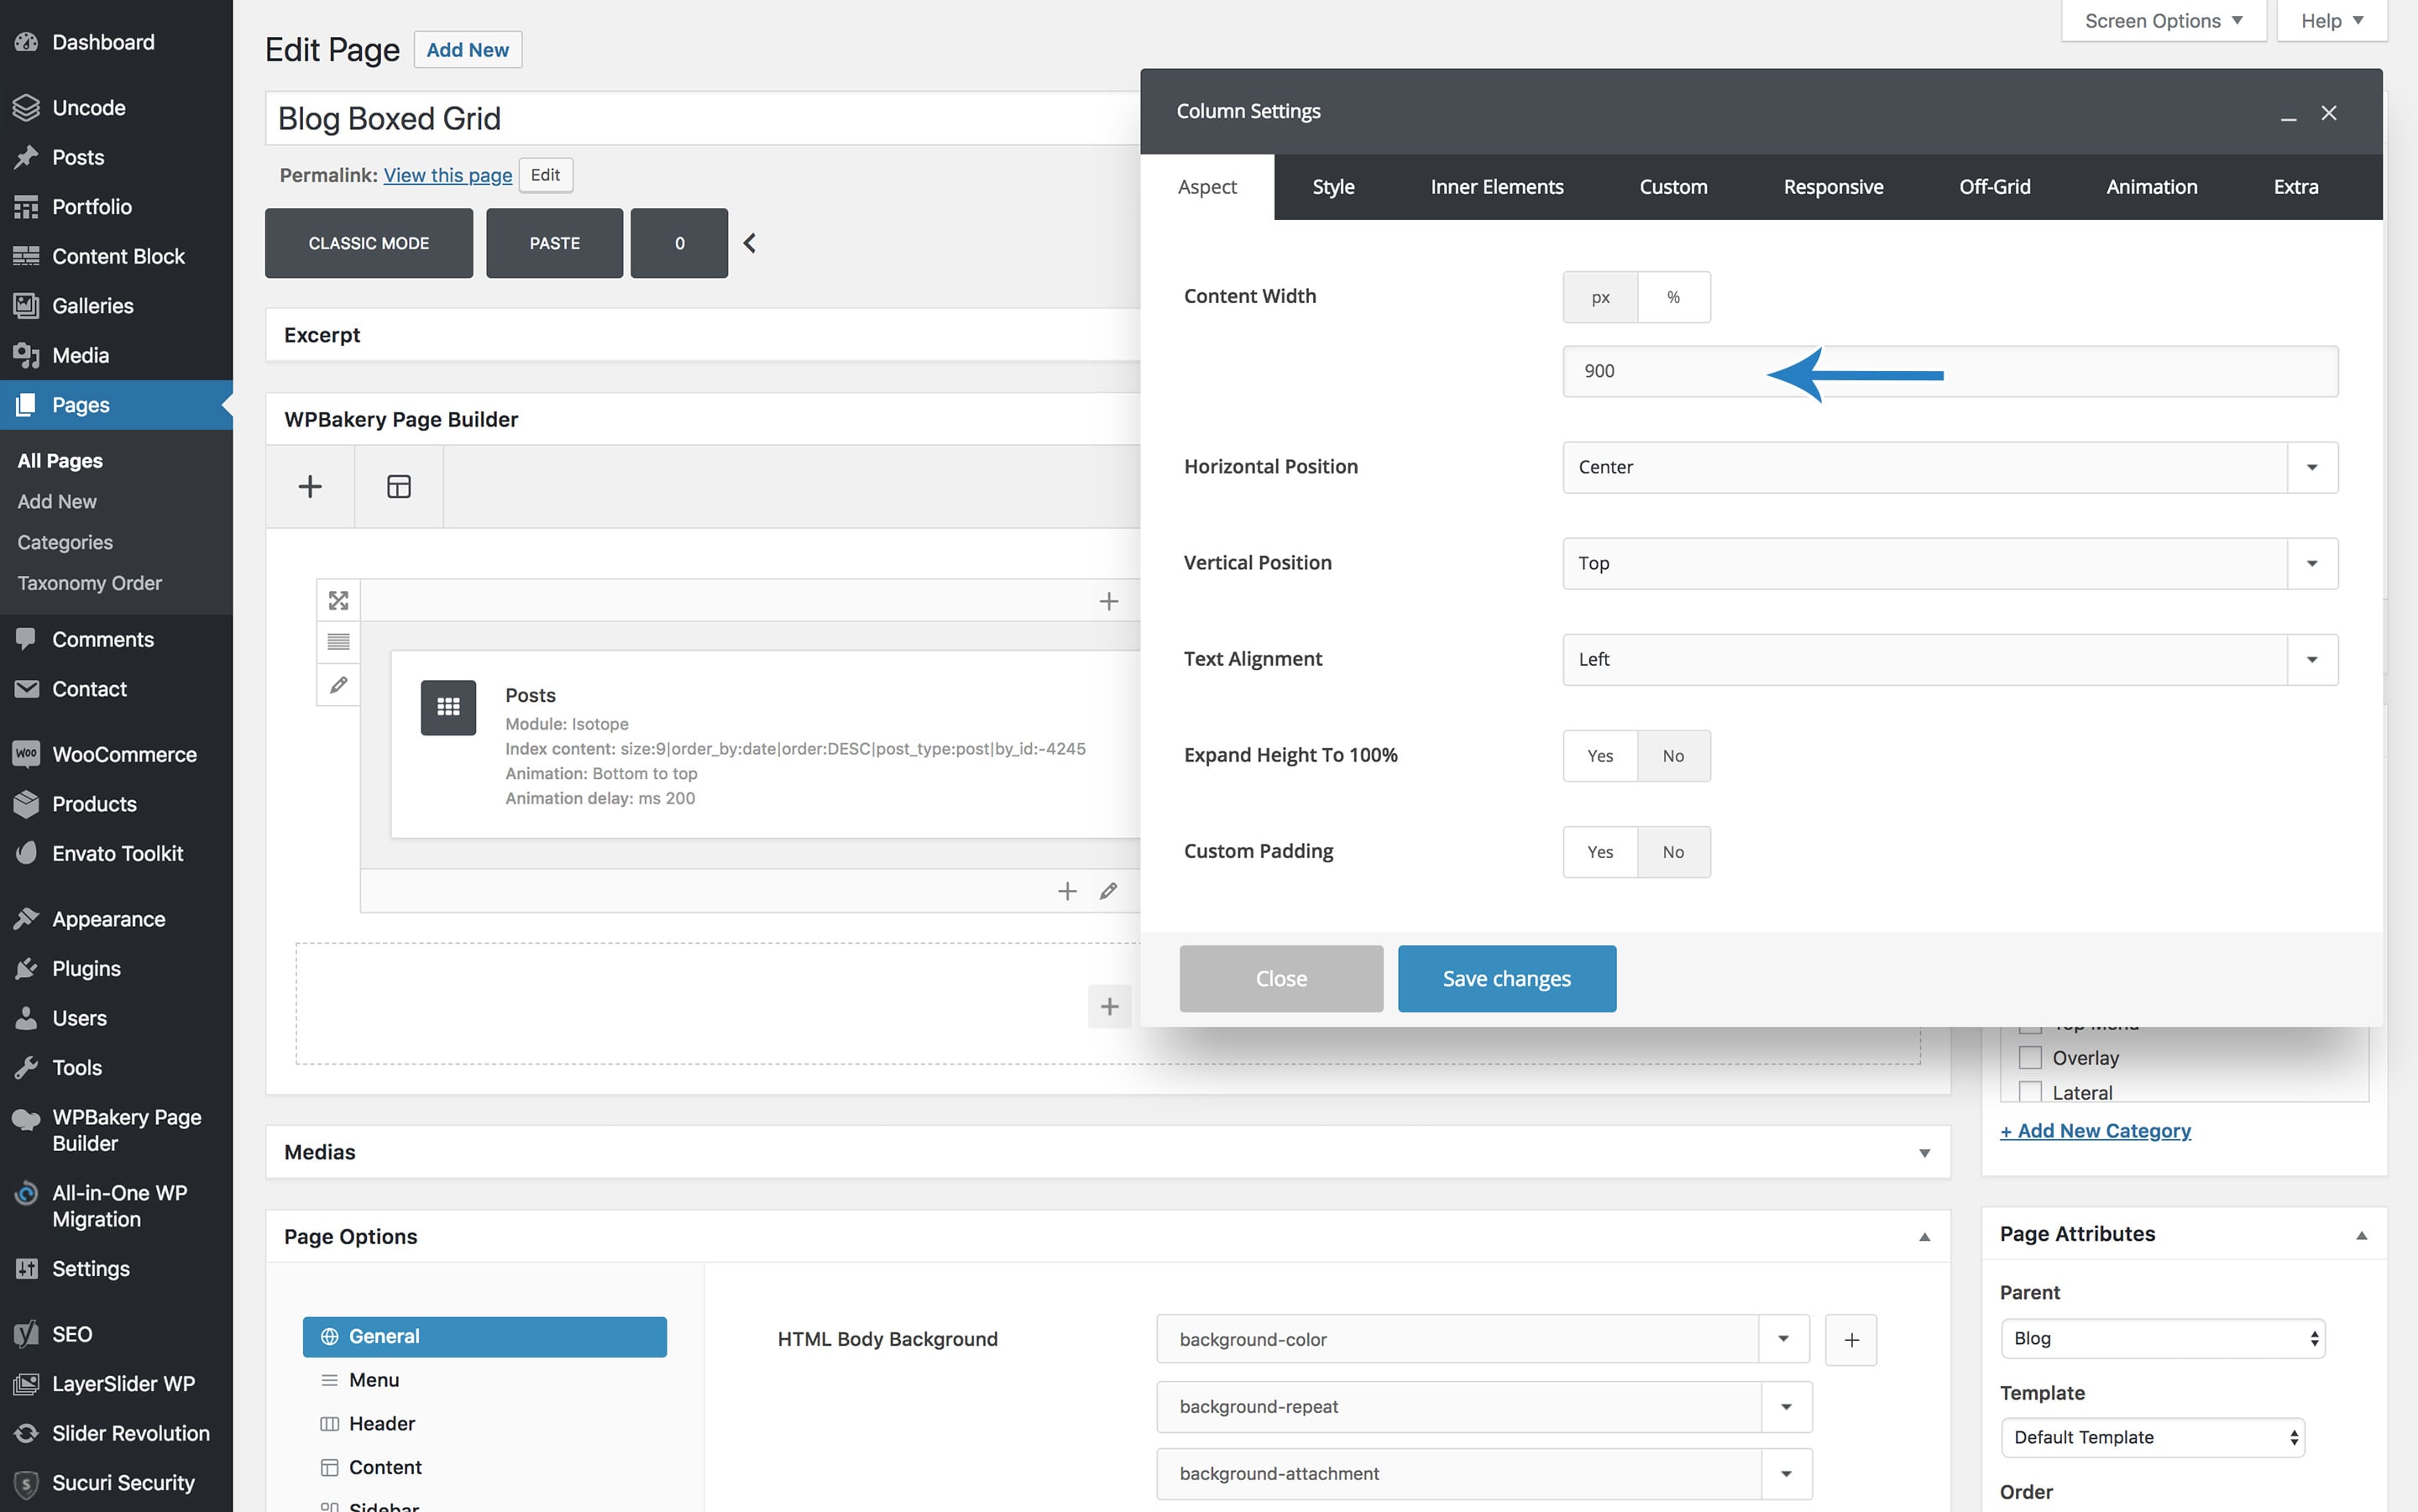2418x1512 pixels.
Task: Toggle the row fullscreen stretch icon
Action: (338, 600)
